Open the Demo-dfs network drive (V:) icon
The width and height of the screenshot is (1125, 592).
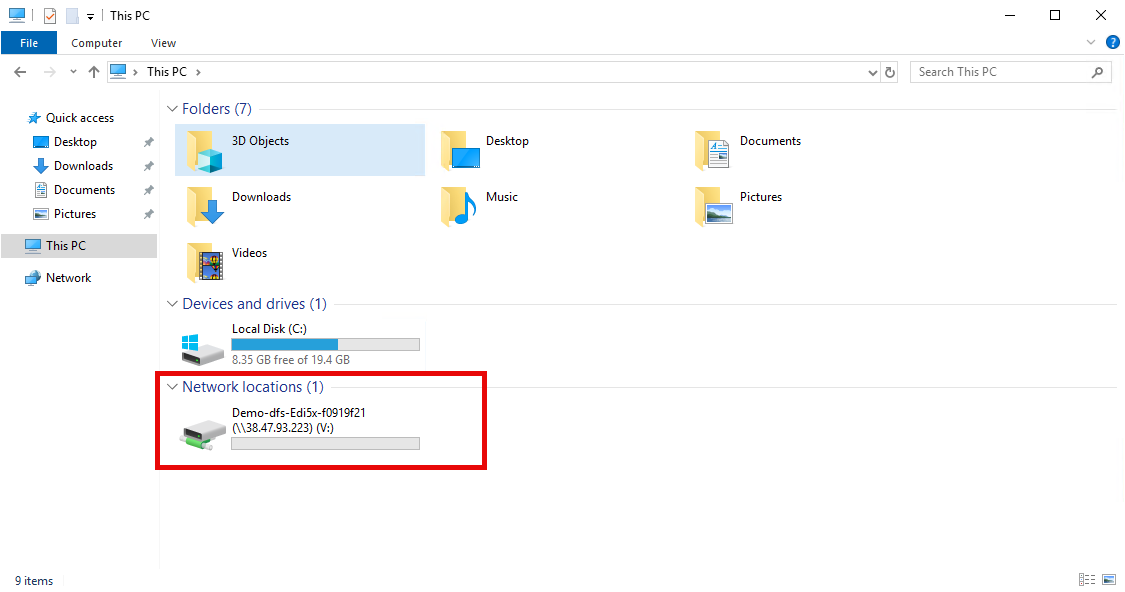tap(203, 432)
